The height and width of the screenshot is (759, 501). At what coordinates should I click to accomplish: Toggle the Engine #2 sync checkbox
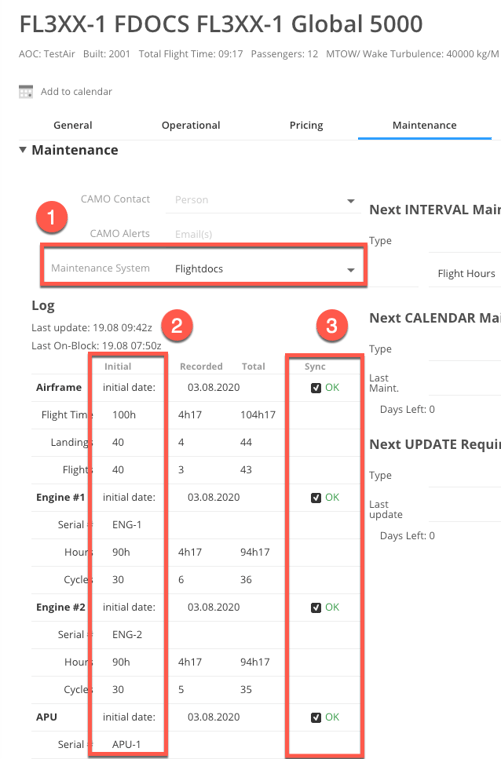coord(316,607)
